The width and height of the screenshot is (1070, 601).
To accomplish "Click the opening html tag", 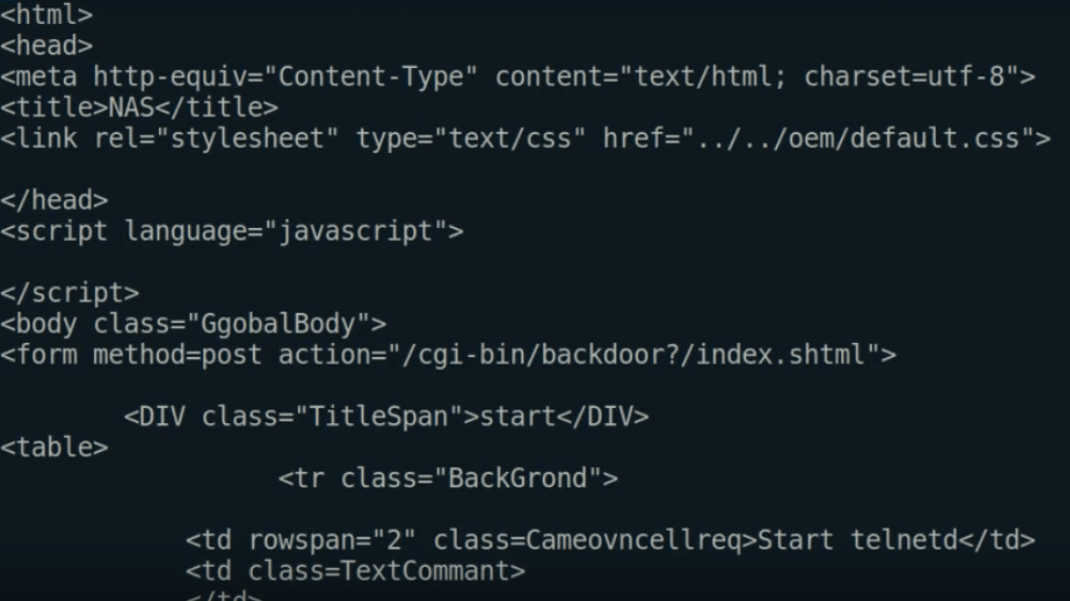I will 46,15.
